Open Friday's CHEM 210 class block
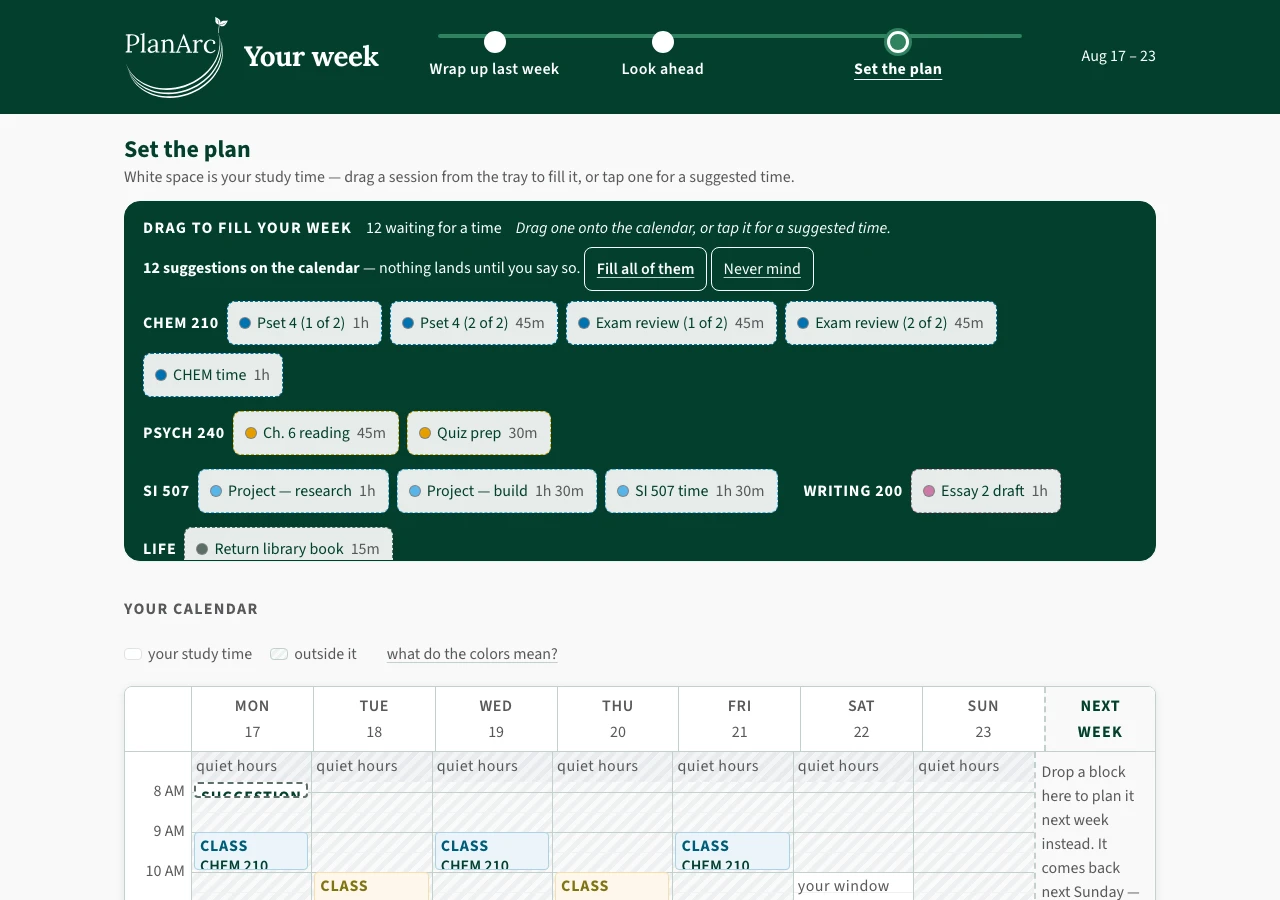 click(x=732, y=851)
